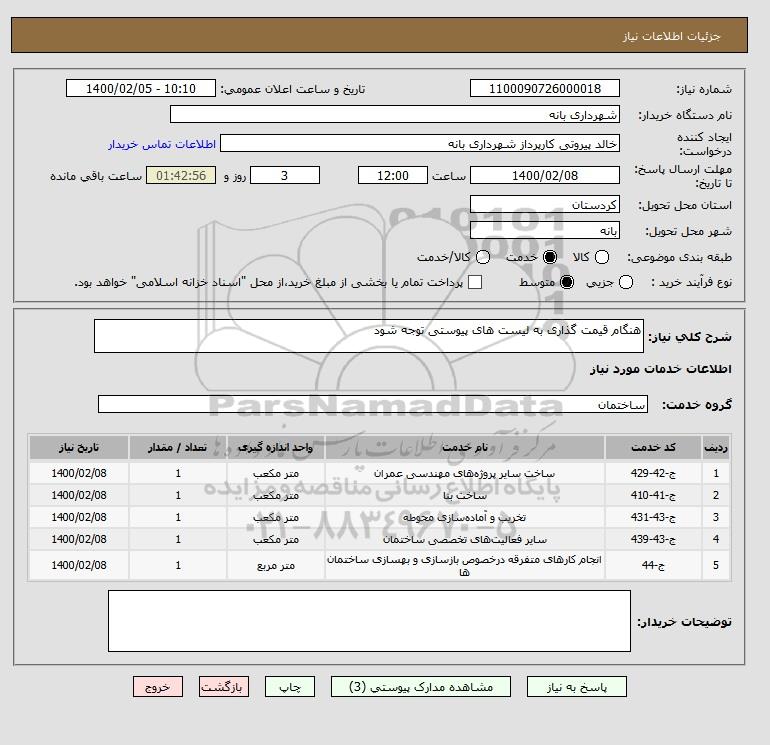Click service code ج-43-431 cell
Viewport: 770px width, 745px height.
pyautogui.click(x=653, y=517)
